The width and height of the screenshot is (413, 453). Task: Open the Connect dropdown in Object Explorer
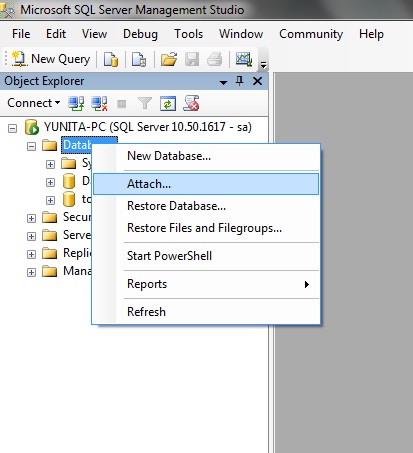click(x=34, y=103)
